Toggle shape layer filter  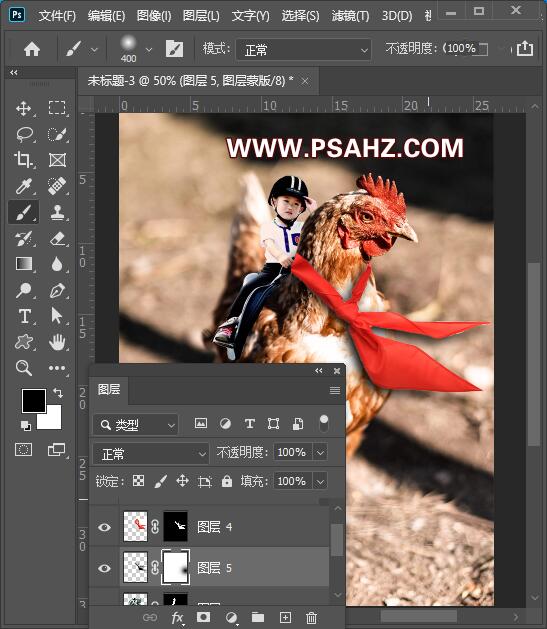pos(274,424)
